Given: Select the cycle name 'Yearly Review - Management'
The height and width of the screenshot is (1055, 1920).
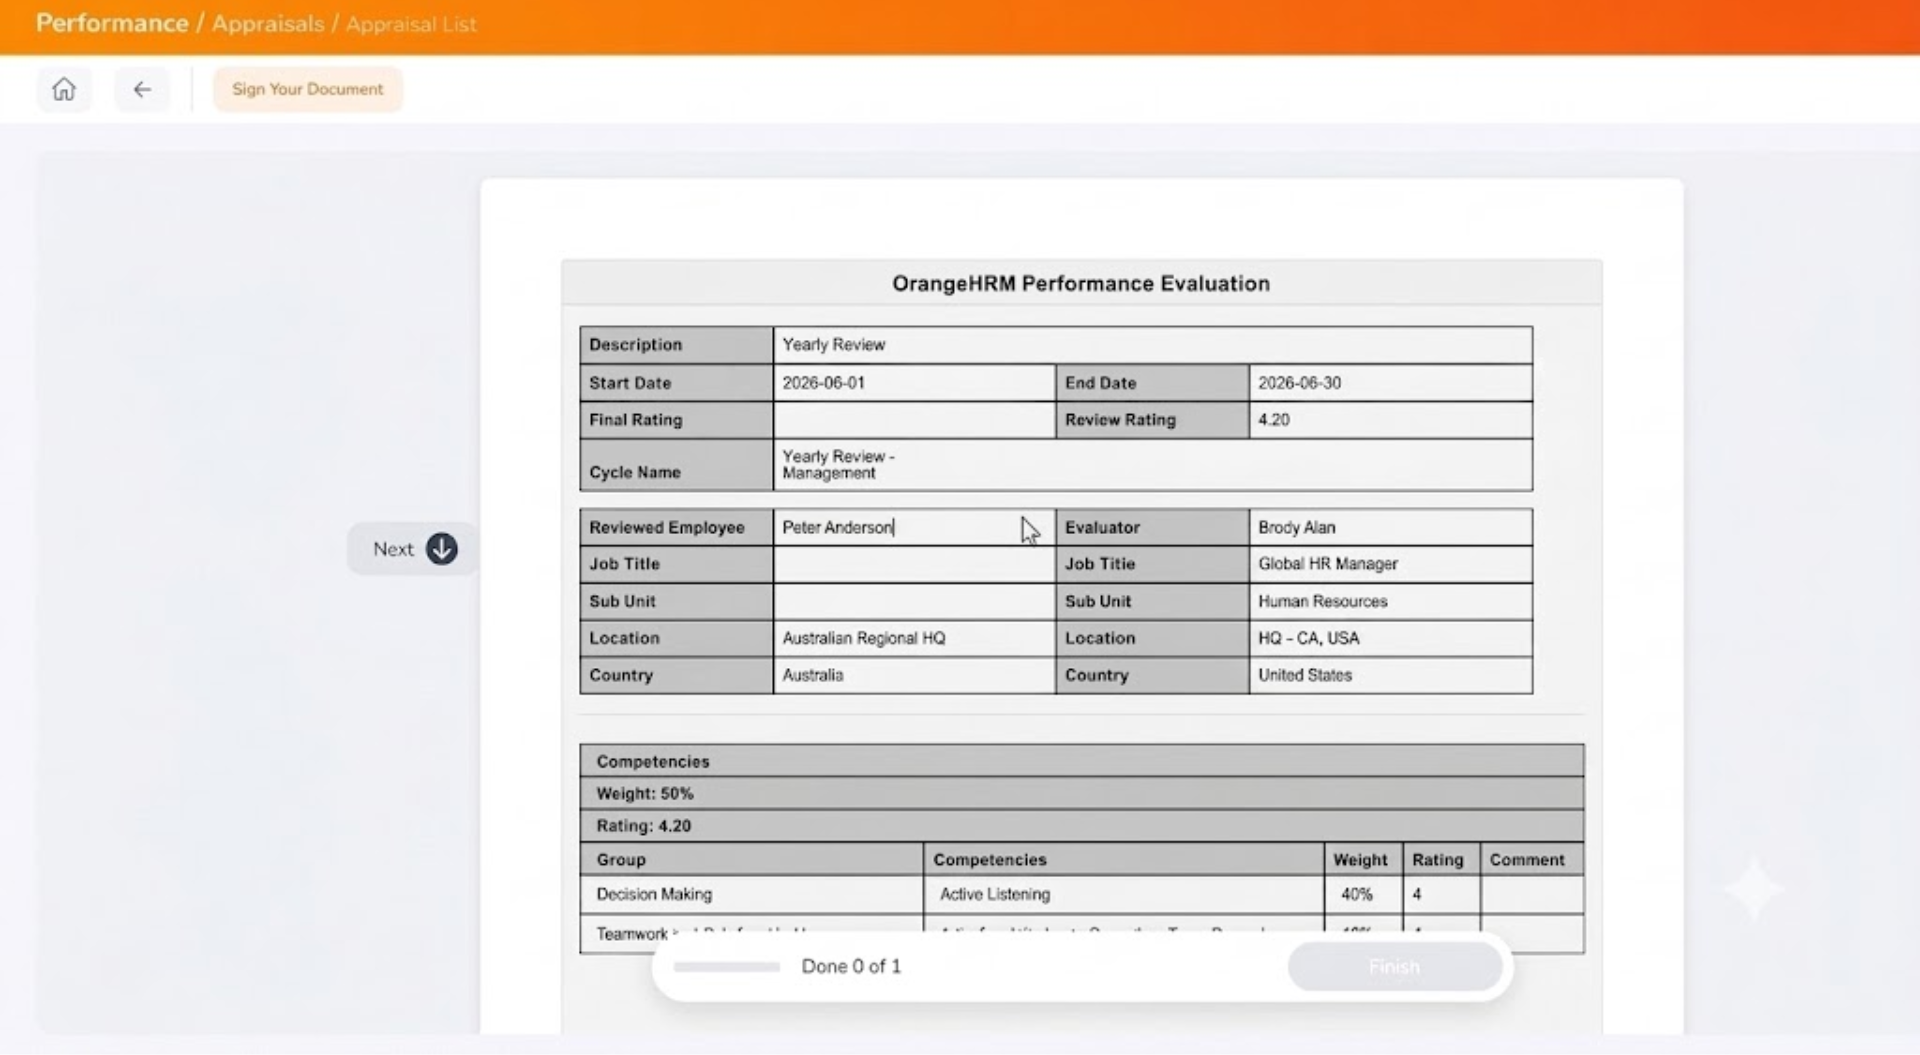Looking at the screenshot, I should pyautogui.click(x=838, y=465).
